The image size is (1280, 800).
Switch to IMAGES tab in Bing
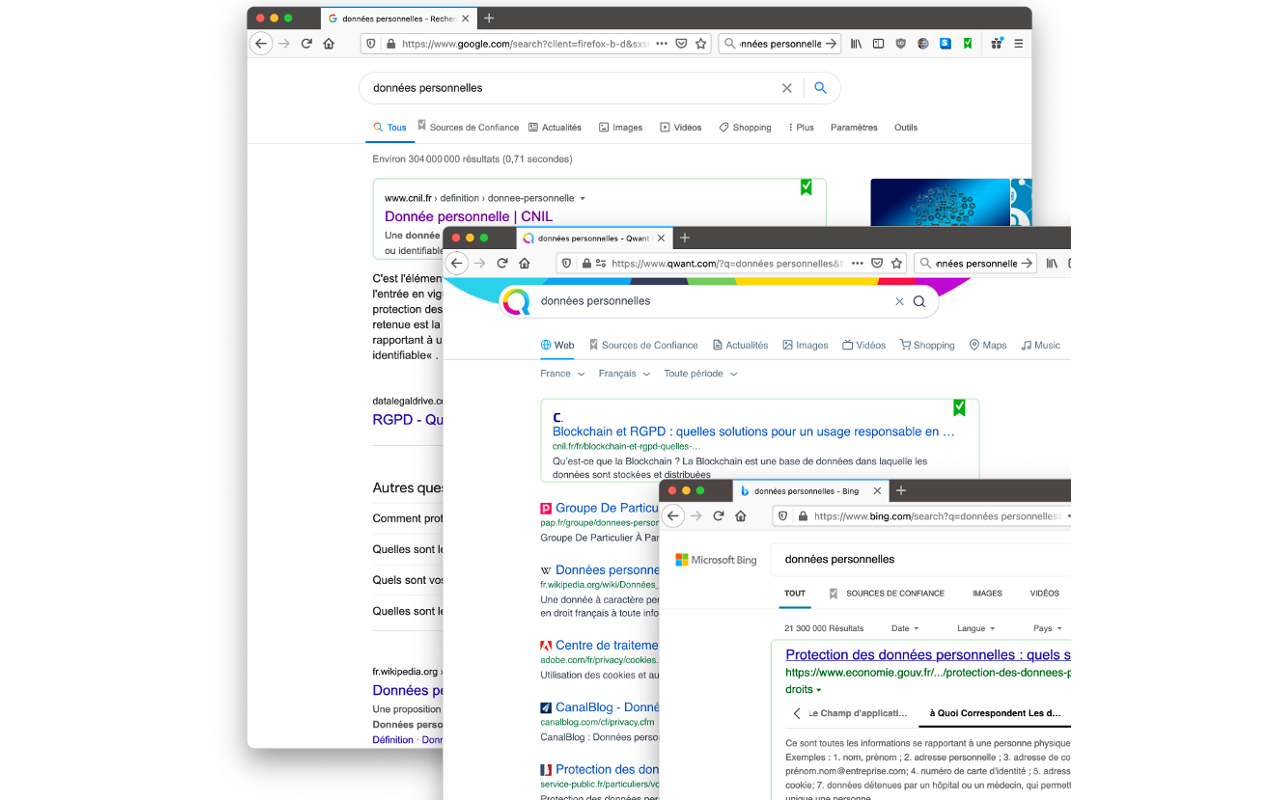[987, 593]
